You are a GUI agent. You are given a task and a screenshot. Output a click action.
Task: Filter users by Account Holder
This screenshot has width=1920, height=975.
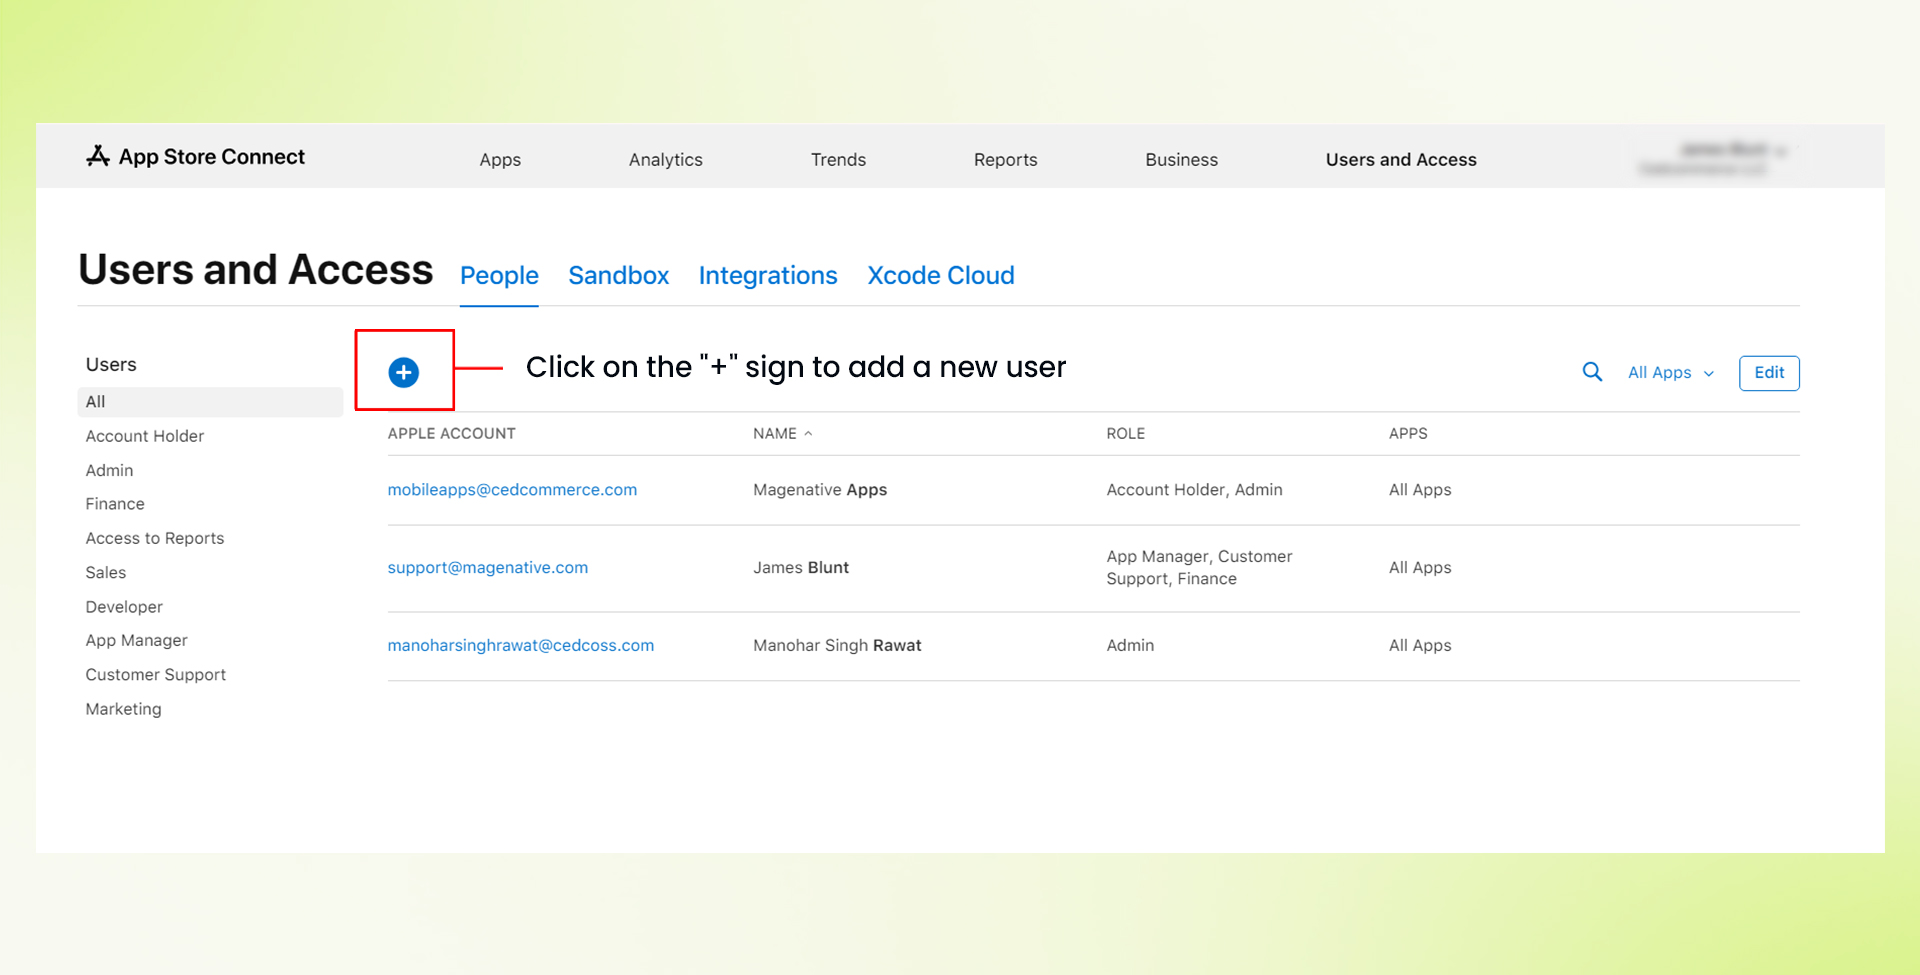coord(145,436)
